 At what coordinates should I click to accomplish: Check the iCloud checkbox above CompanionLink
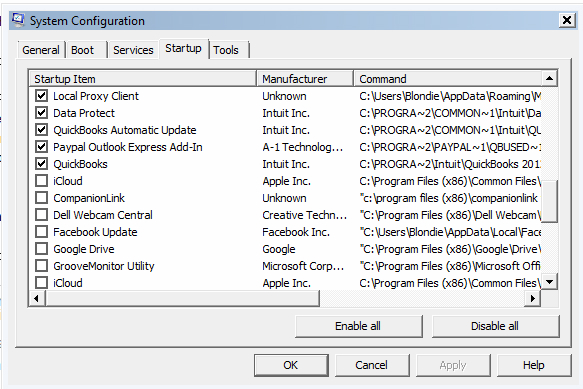tap(41, 181)
